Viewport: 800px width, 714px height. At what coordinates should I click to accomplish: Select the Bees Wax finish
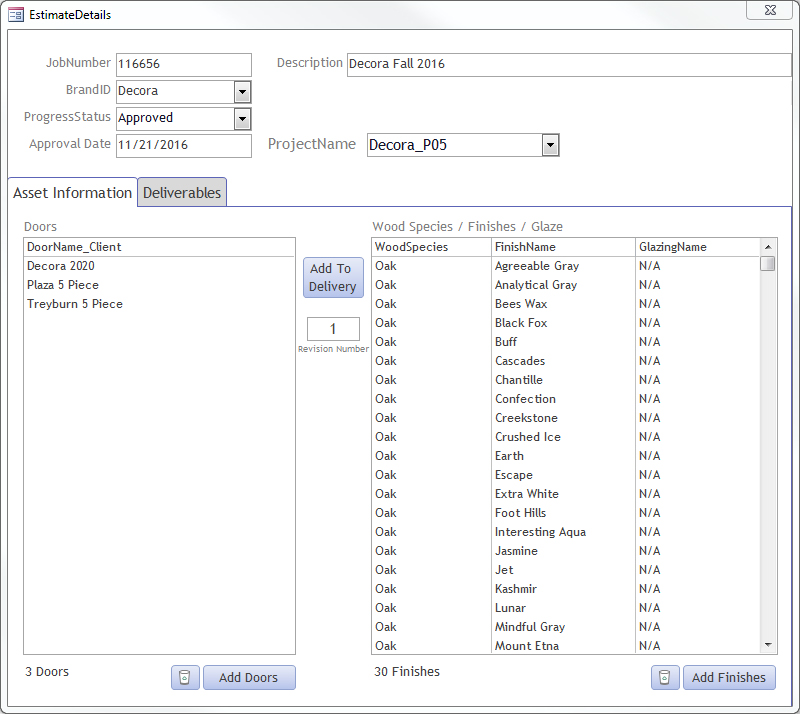pos(566,304)
